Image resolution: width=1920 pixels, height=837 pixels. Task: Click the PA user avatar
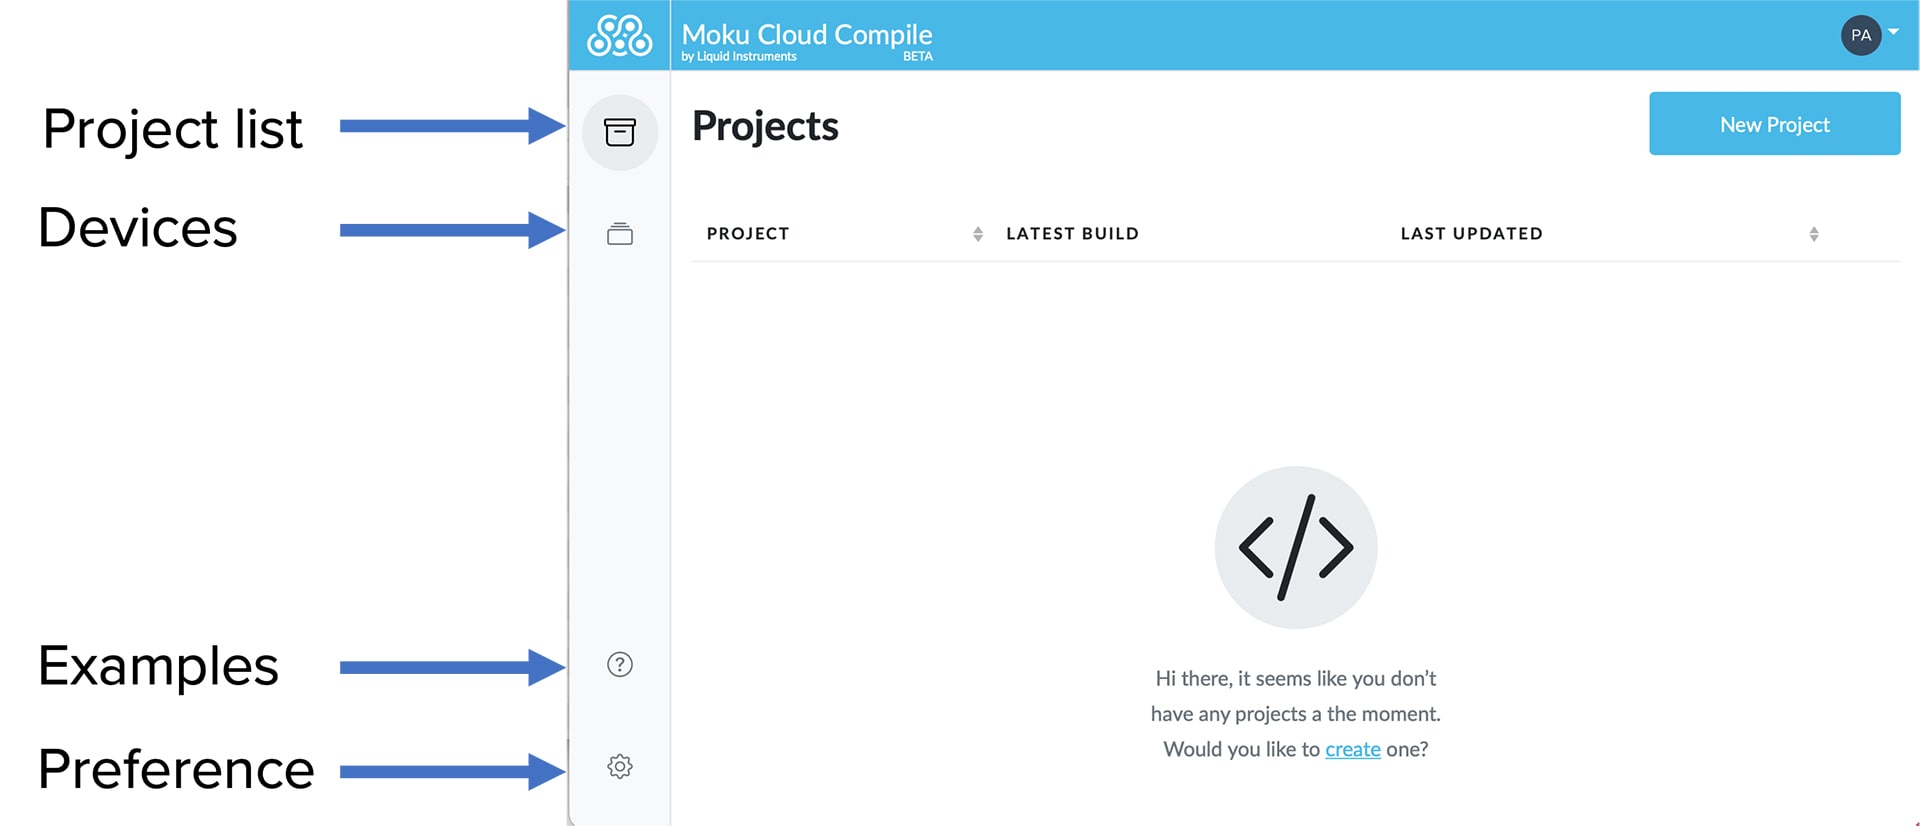[x=1860, y=36]
